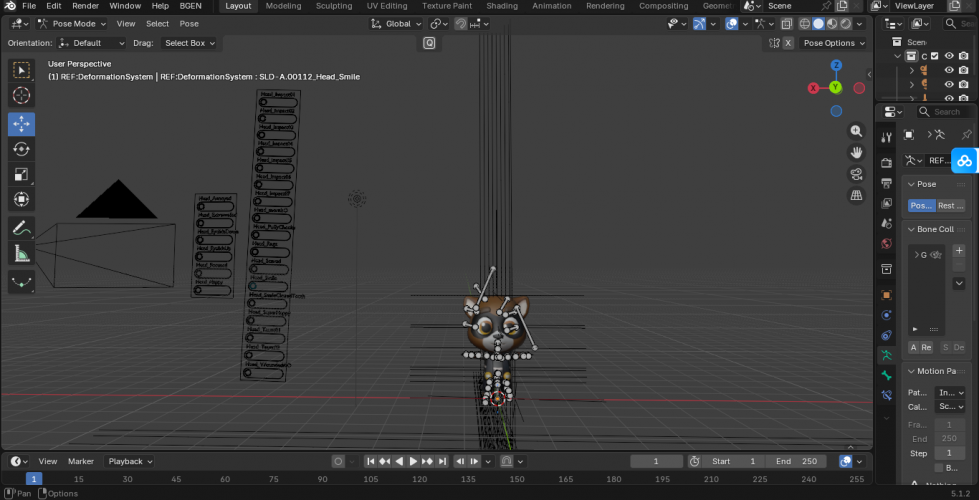
Task: Select the Annotate pencil tool
Action: (21, 228)
